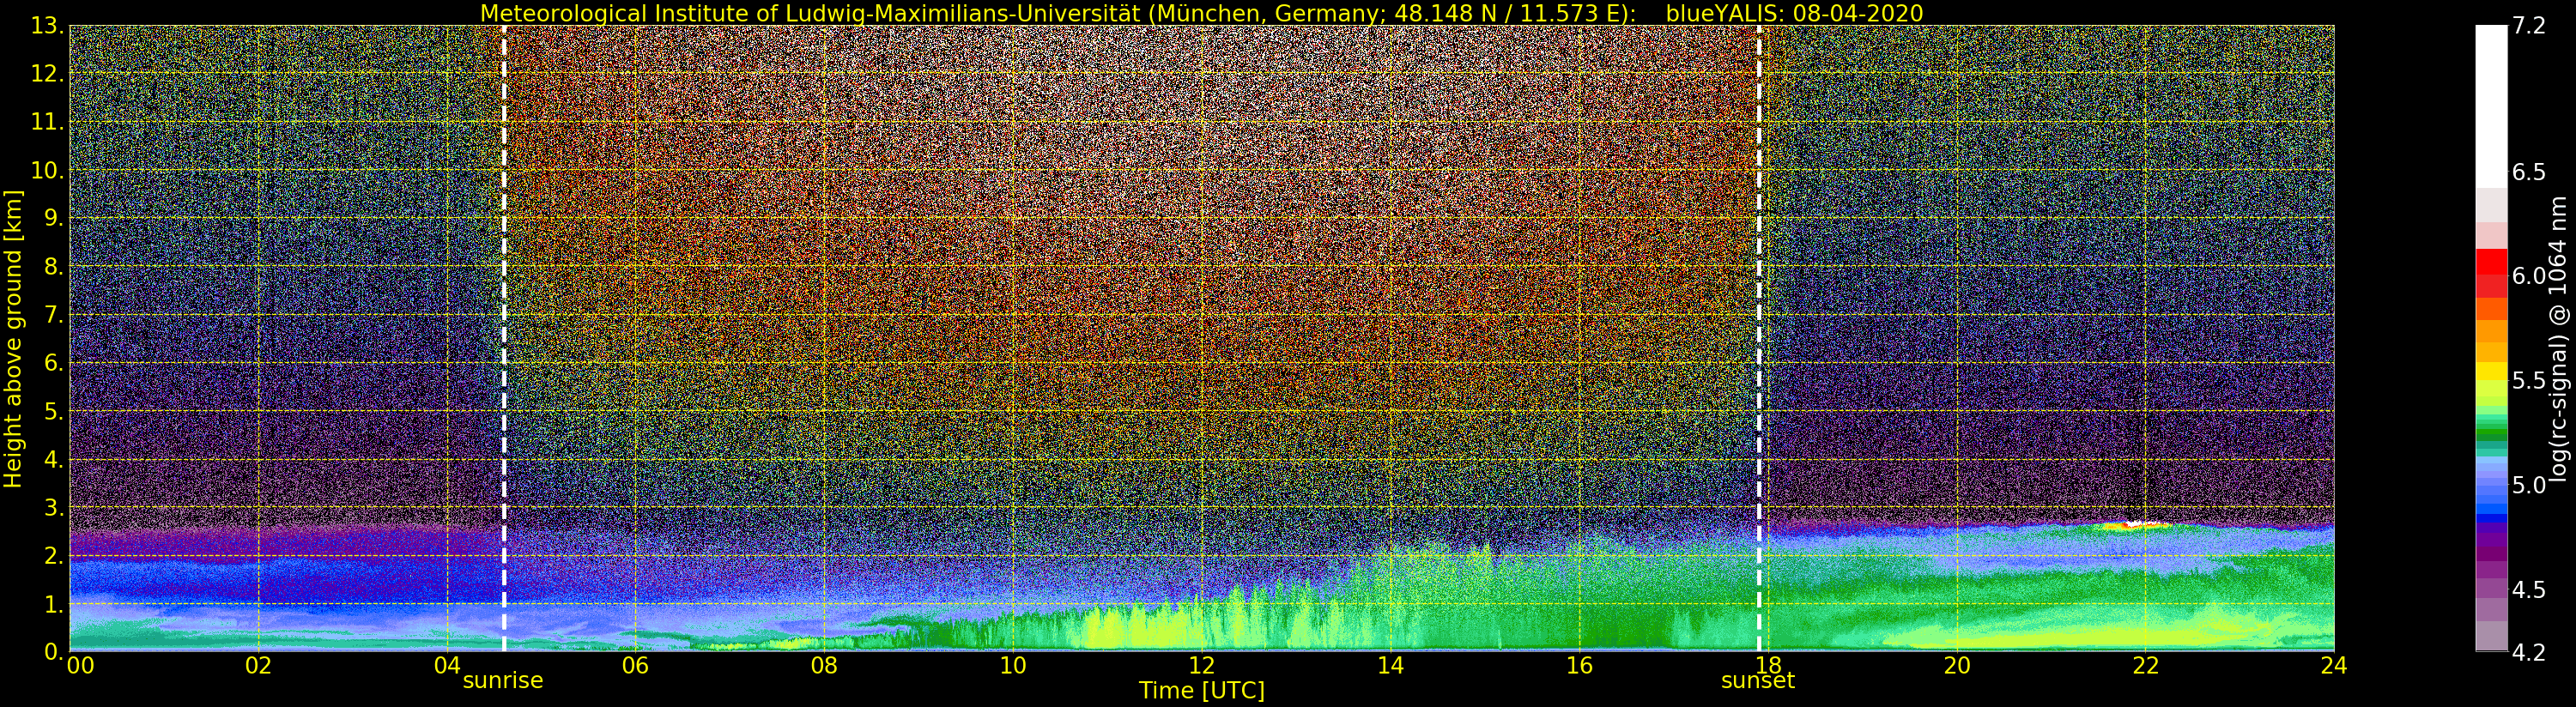Image resolution: width=2576 pixels, height=707 pixels.
Task: Select the 'sunset' label below the time axis
Action: (1757, 681)
